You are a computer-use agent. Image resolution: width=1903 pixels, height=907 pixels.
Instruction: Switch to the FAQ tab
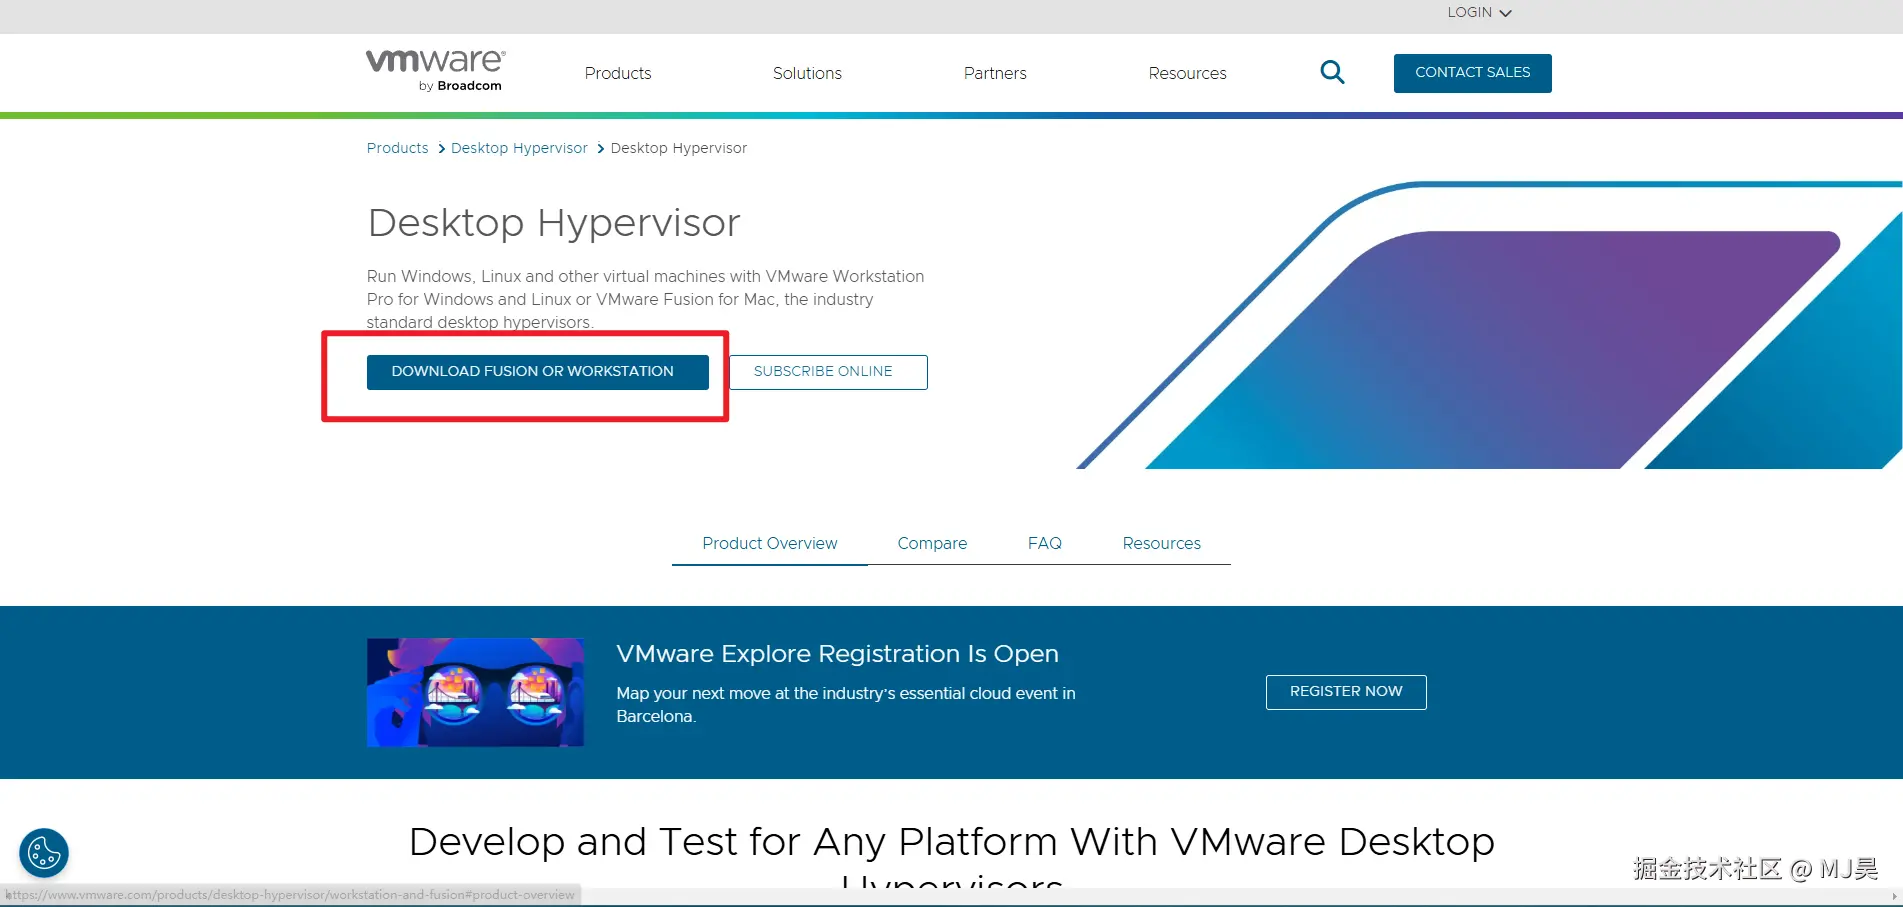click(x=1045, y=543)
